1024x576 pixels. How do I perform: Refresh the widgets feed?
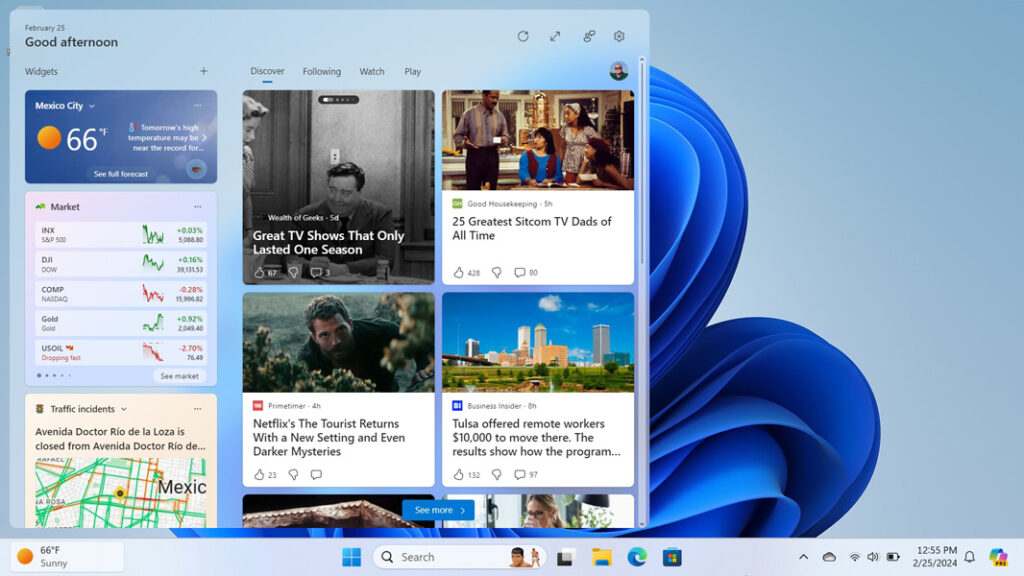click(523, 36)
